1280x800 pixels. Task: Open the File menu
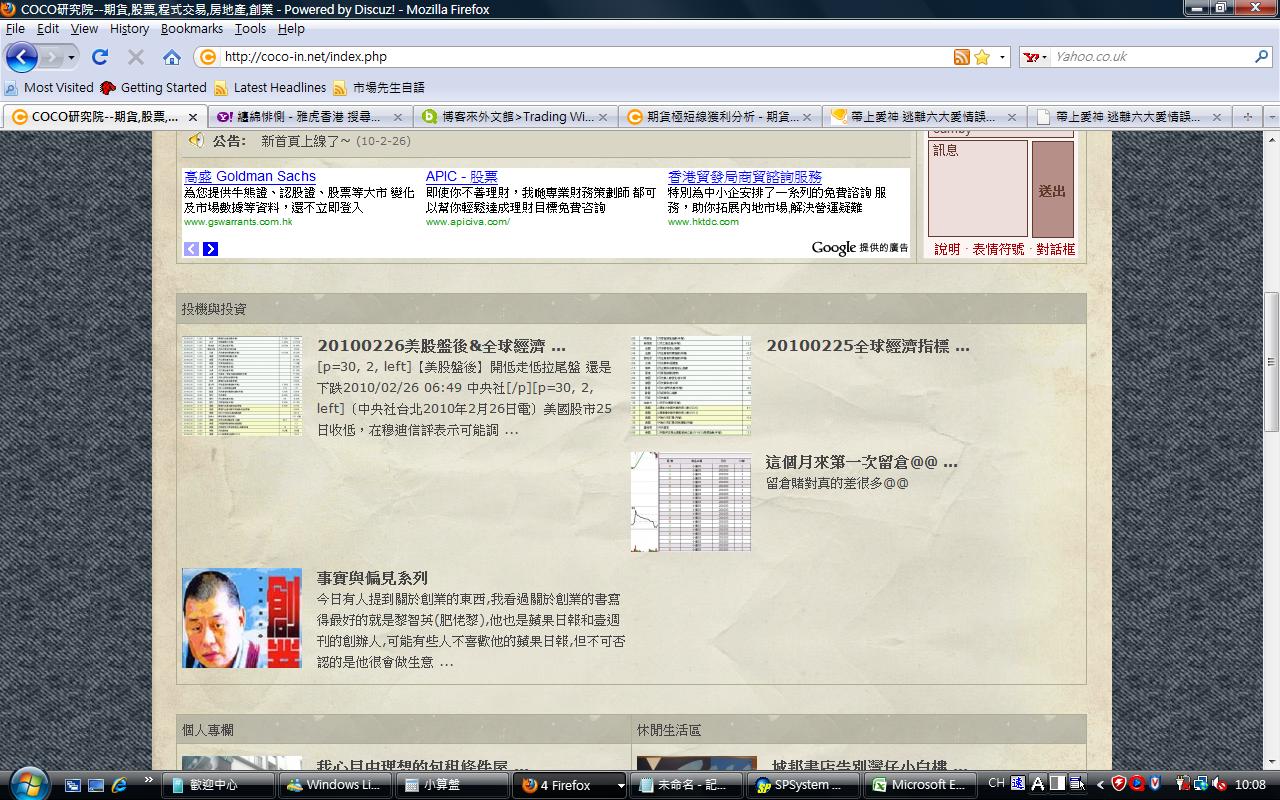coord(15,29)
